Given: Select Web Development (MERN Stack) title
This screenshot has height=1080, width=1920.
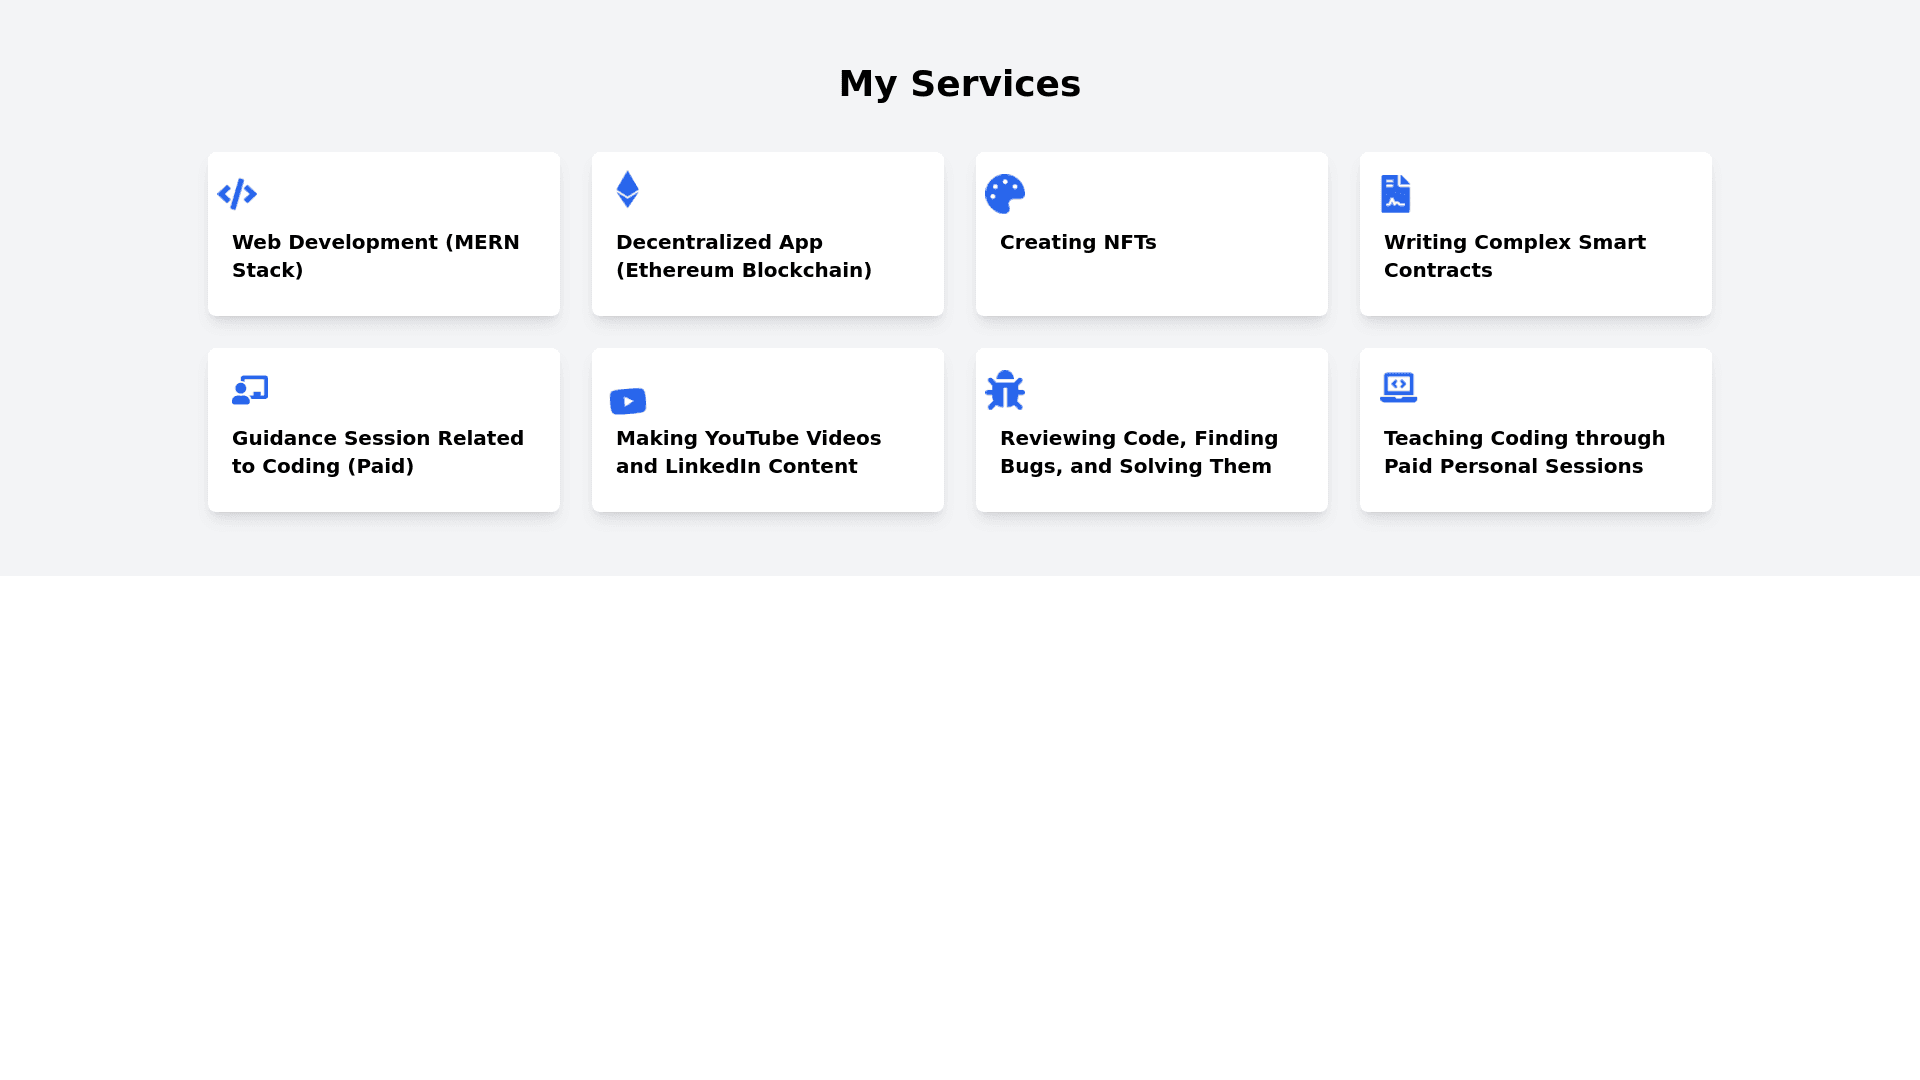Looking at the screenshot, I should point(375,256).
